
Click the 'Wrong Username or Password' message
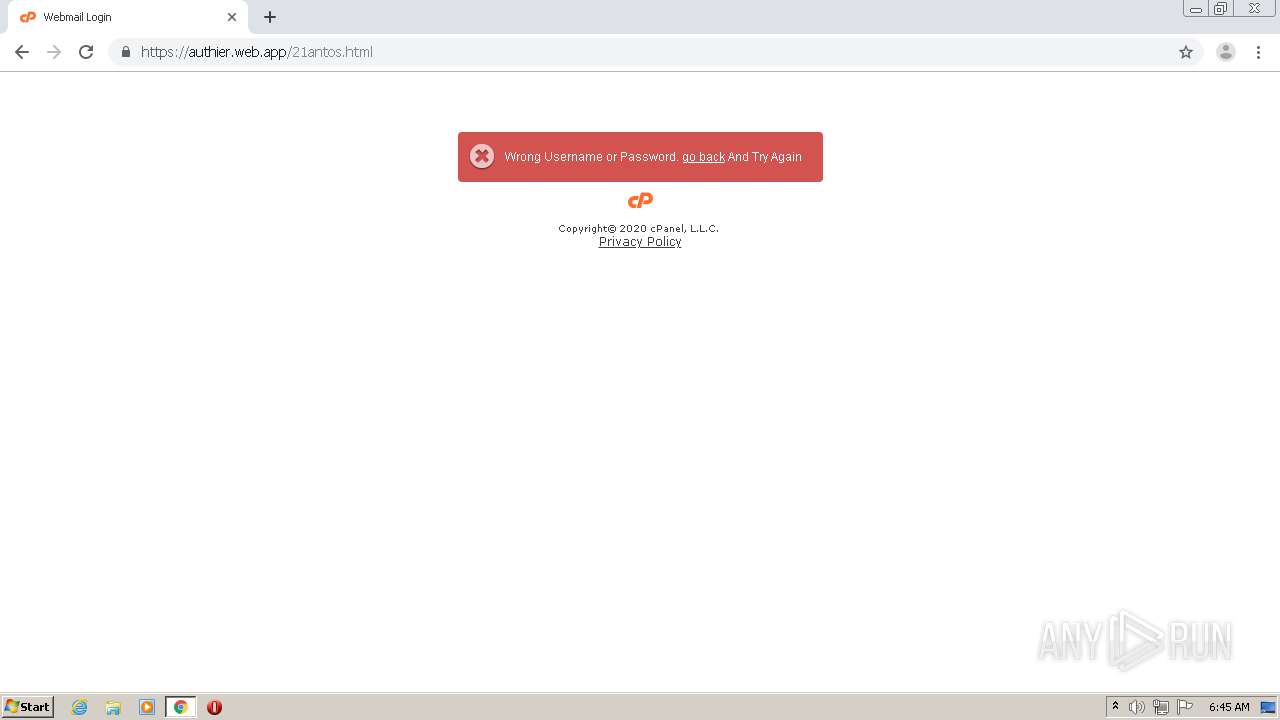pos(591,157)
